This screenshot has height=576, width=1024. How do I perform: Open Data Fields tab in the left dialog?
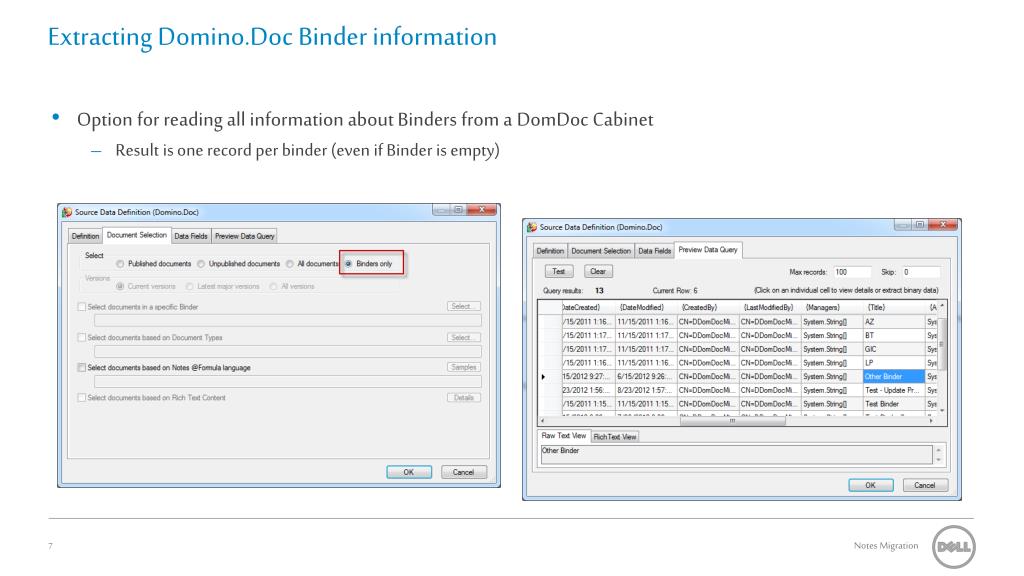point(191,236)
